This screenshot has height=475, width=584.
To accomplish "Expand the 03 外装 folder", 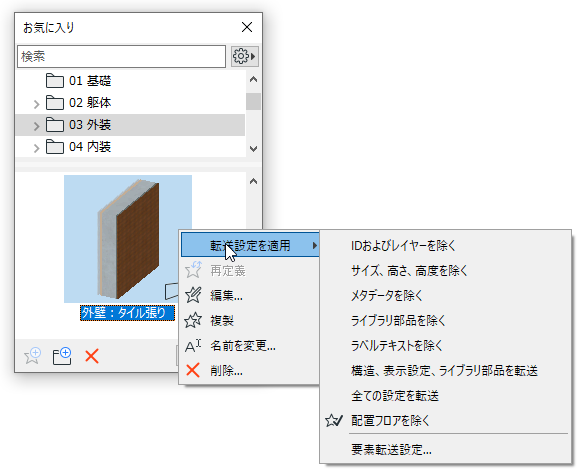I will pos(36,126).
